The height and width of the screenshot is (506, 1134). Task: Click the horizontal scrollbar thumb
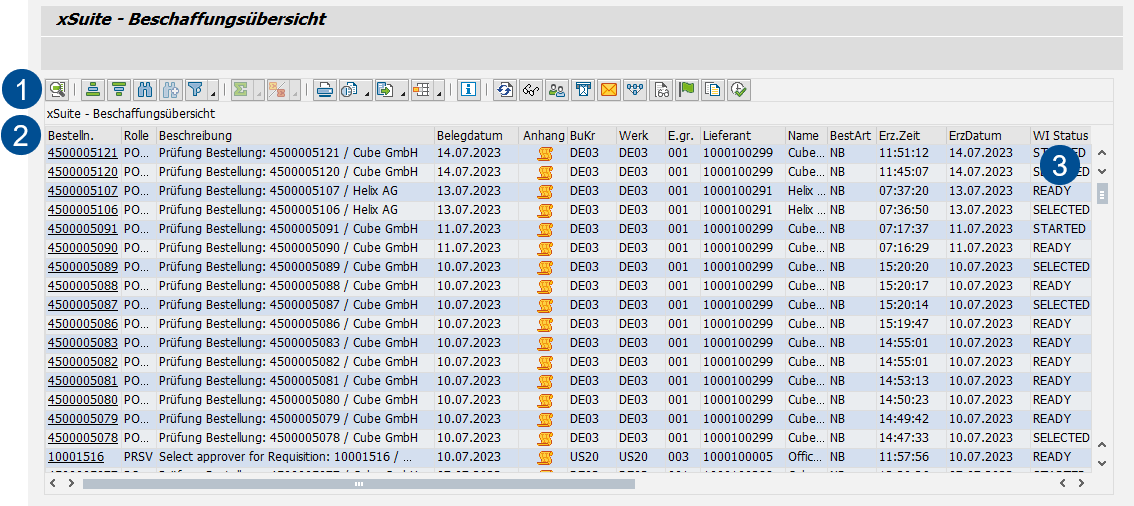point(359,484)
